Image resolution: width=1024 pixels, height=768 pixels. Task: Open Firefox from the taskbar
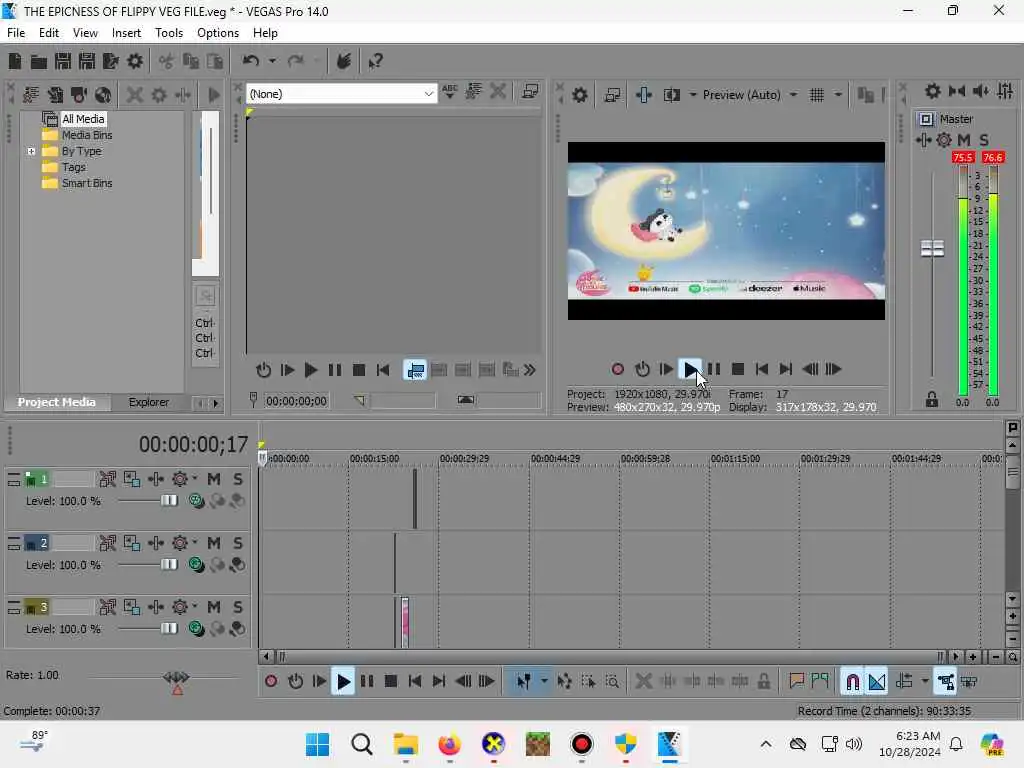[x=449, y=744]
